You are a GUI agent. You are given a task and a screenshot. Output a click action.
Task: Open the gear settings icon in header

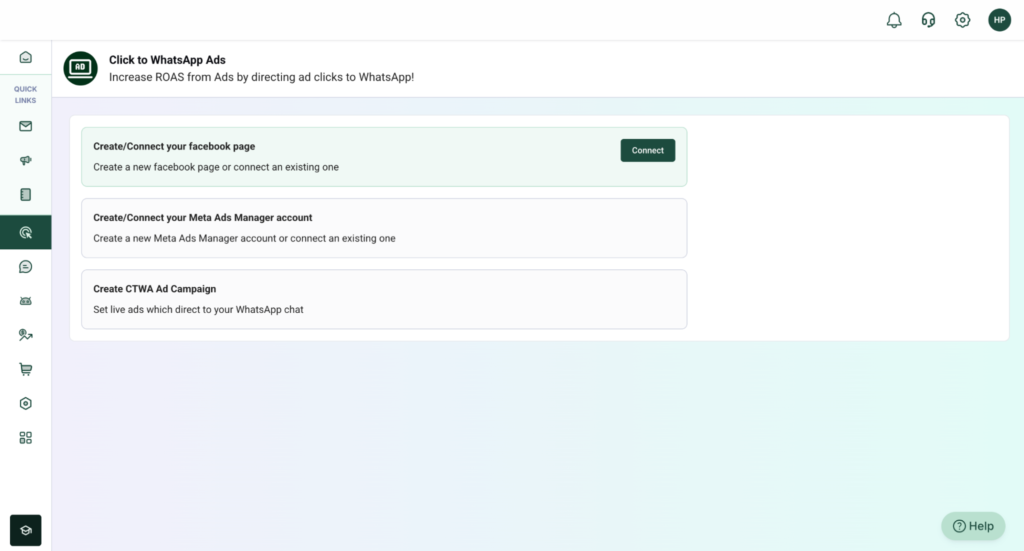(963, 20)
